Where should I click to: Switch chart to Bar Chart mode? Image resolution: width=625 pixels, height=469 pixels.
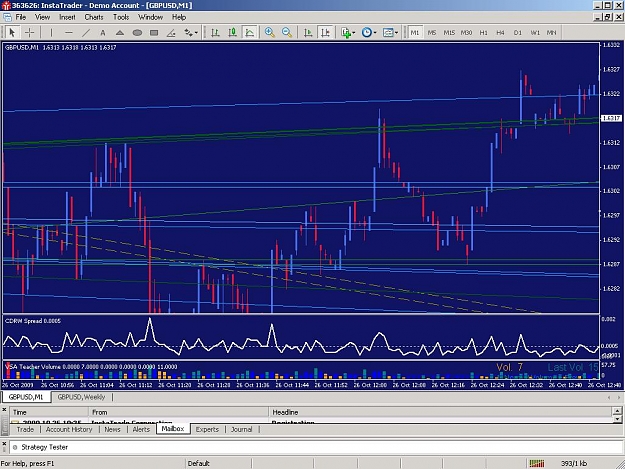pyautogui.click(x=215, y=33)
